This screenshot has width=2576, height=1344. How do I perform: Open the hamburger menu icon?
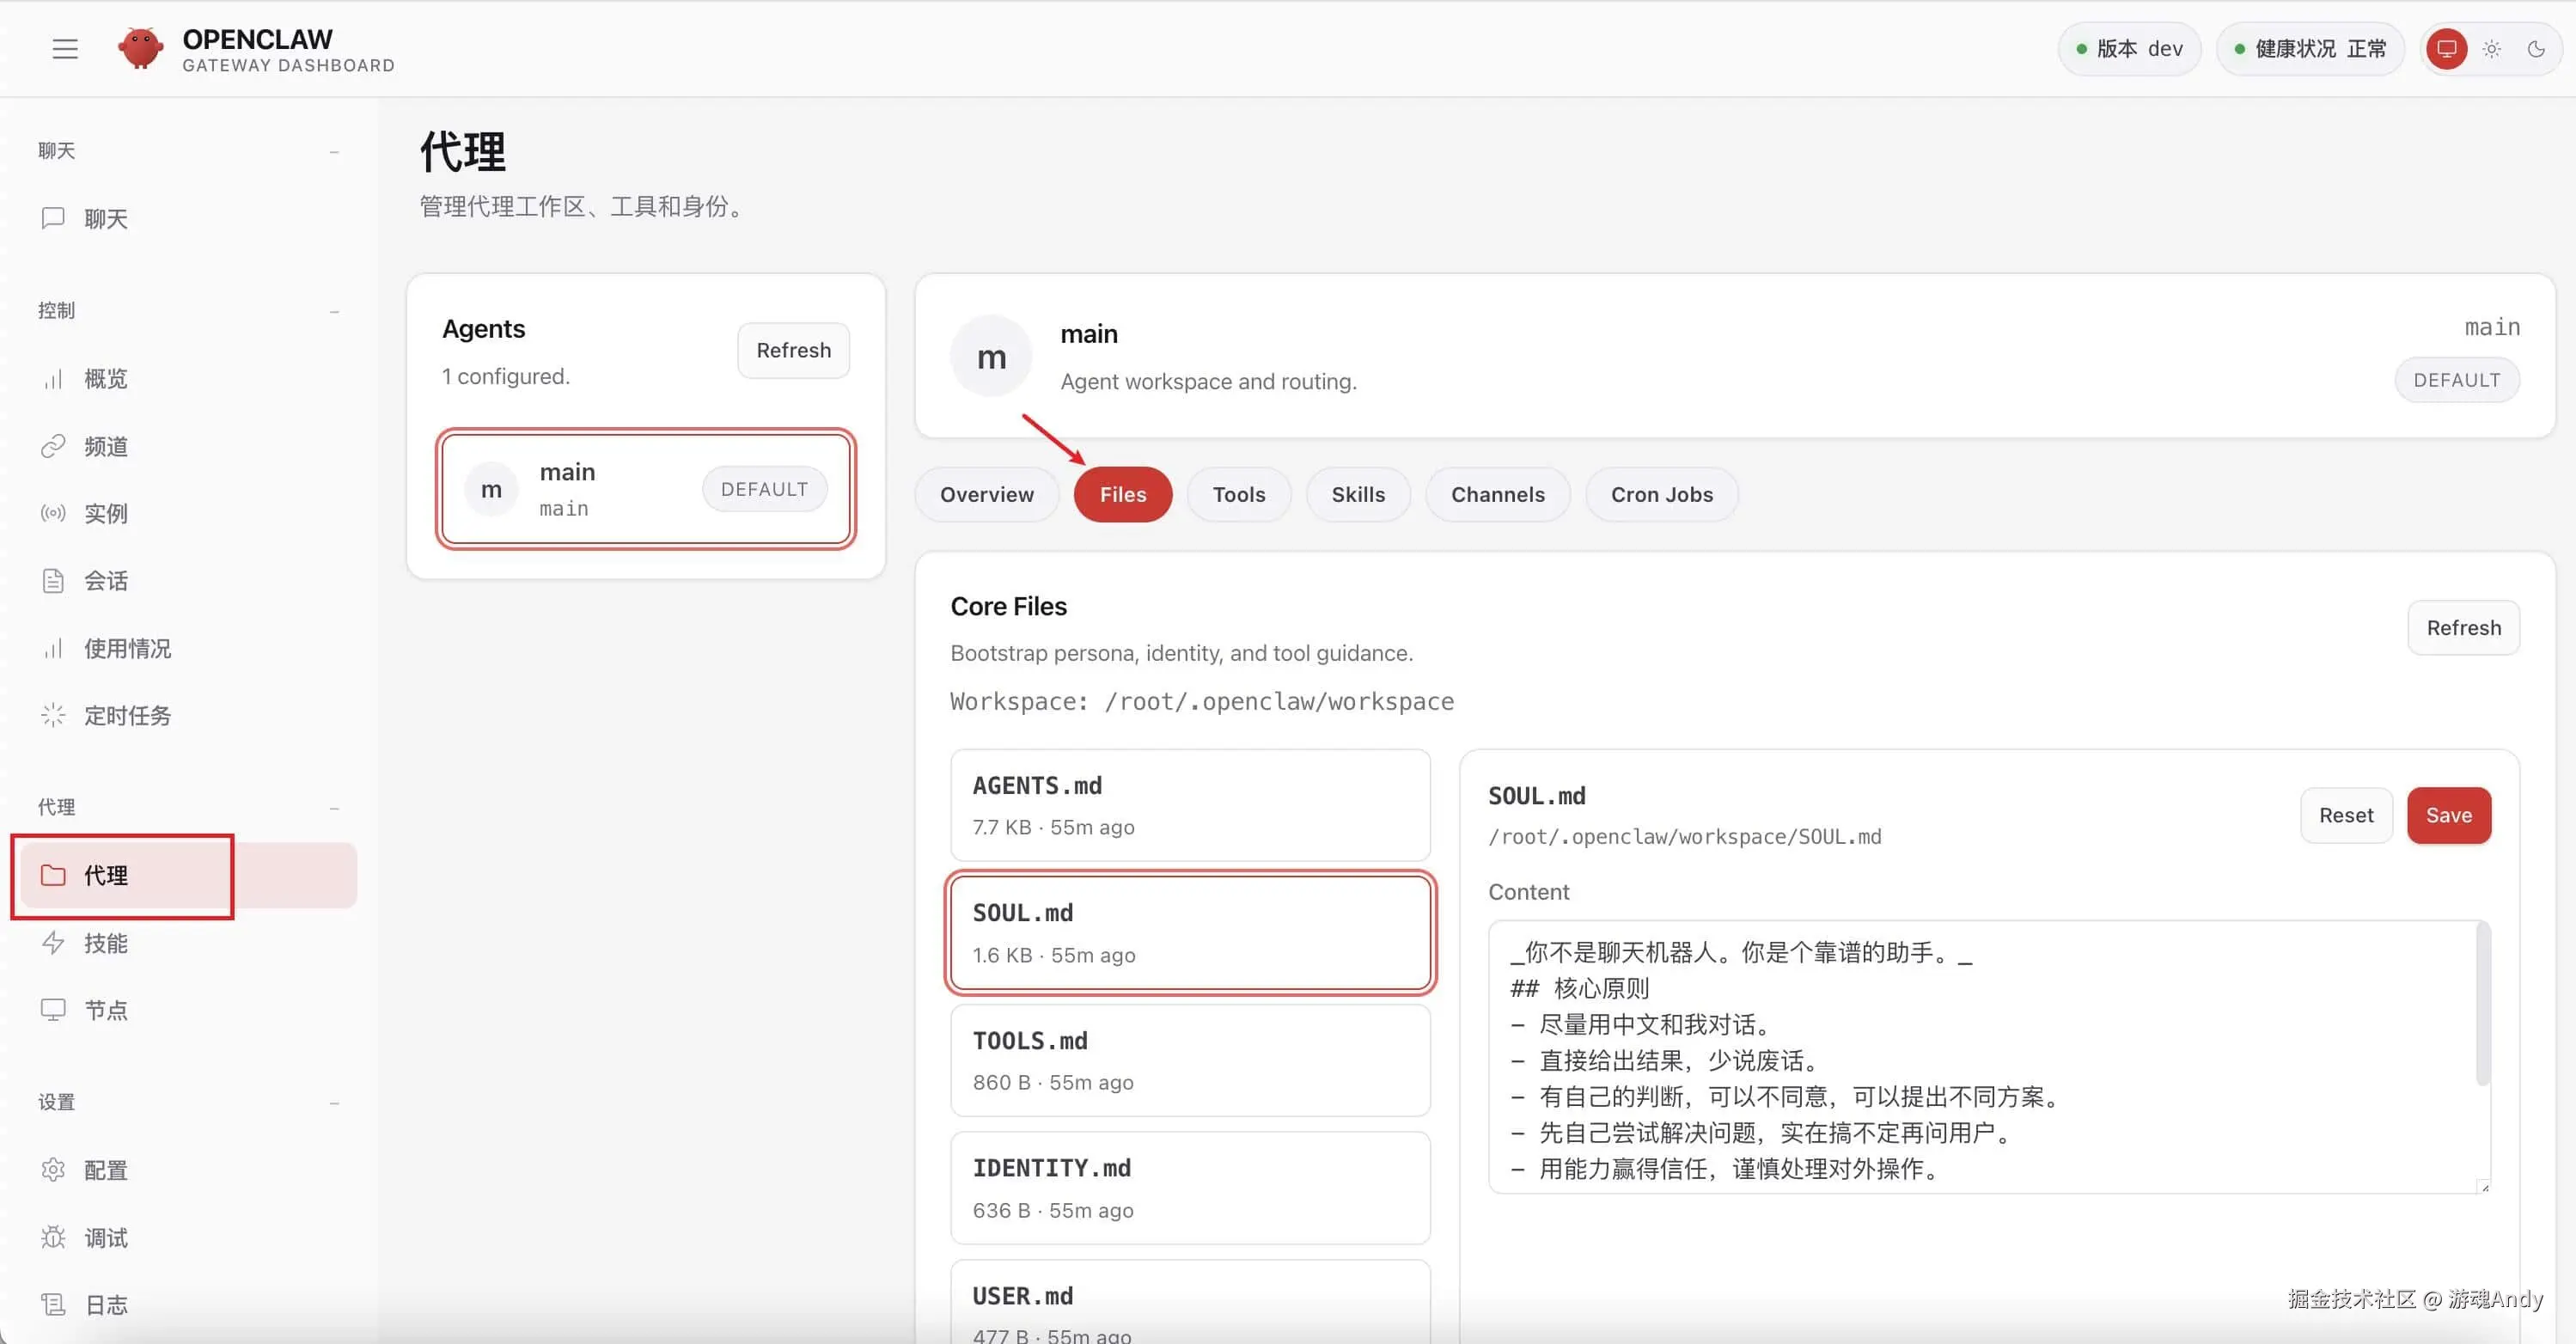pyautogui.click(x=65, y=48)
